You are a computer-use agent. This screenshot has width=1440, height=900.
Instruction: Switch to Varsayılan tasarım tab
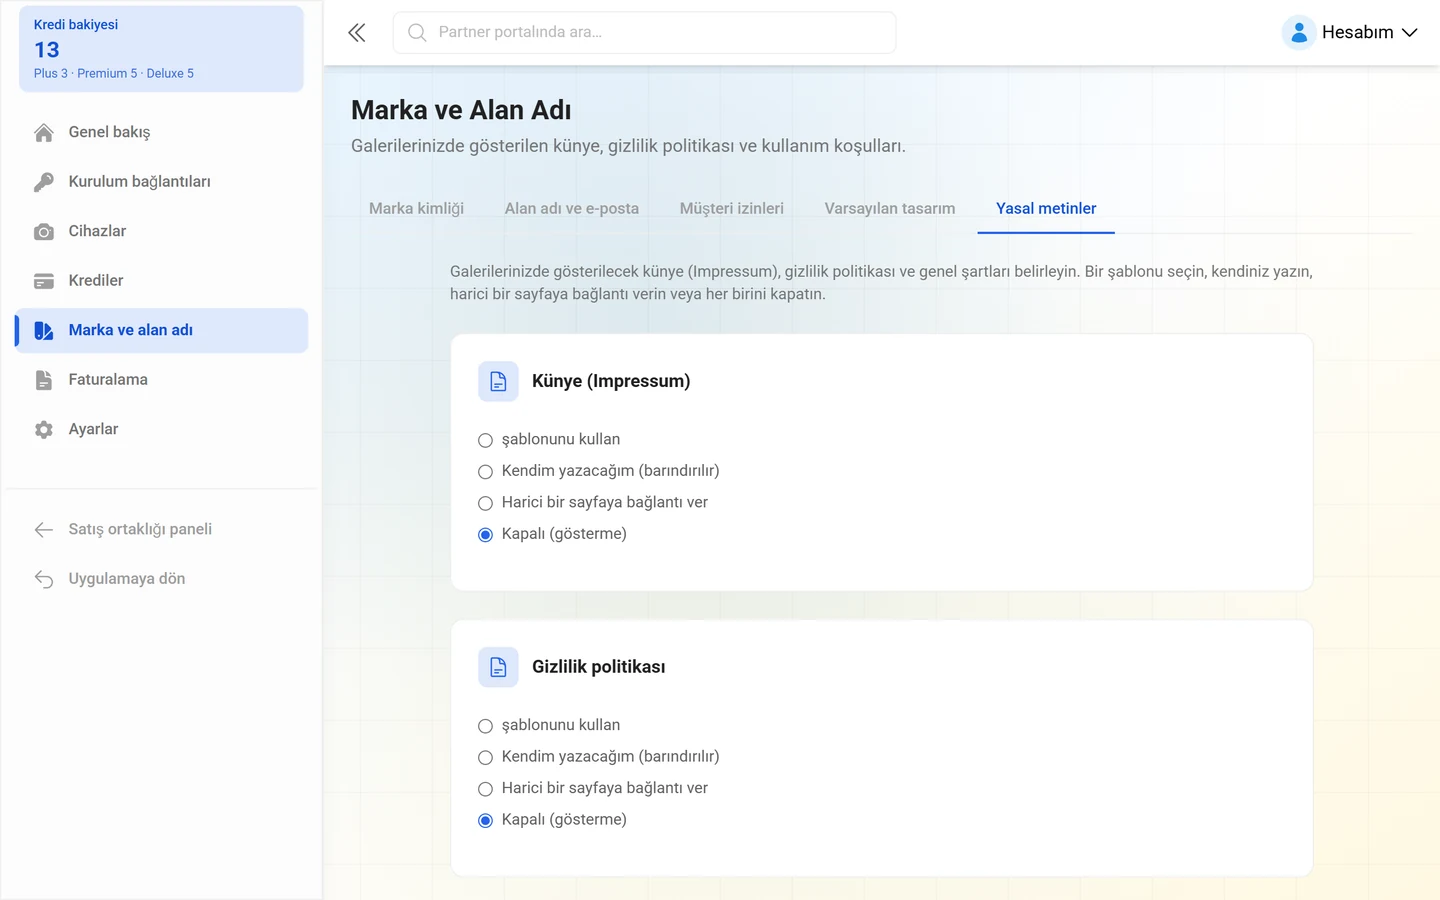[890, 208]
